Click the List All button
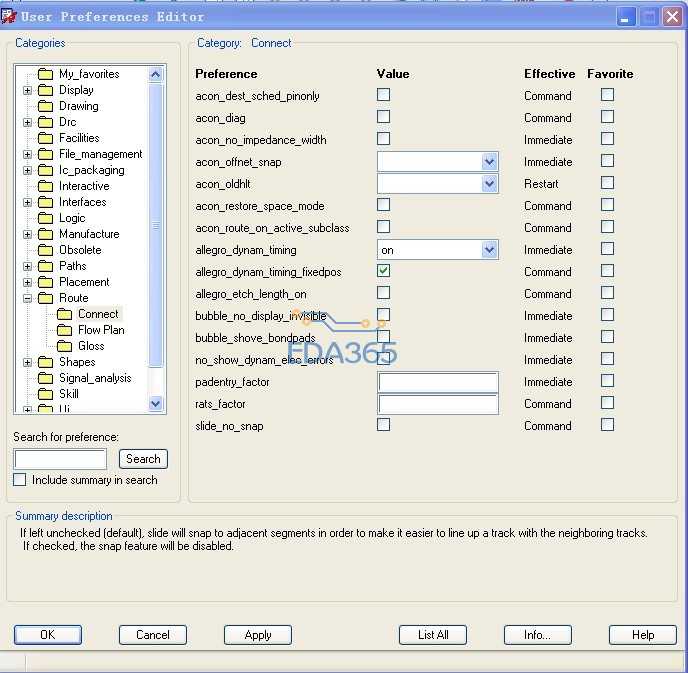Image resolution: width=688 pixels, height=673 pixels. click(x=433, y=635)
